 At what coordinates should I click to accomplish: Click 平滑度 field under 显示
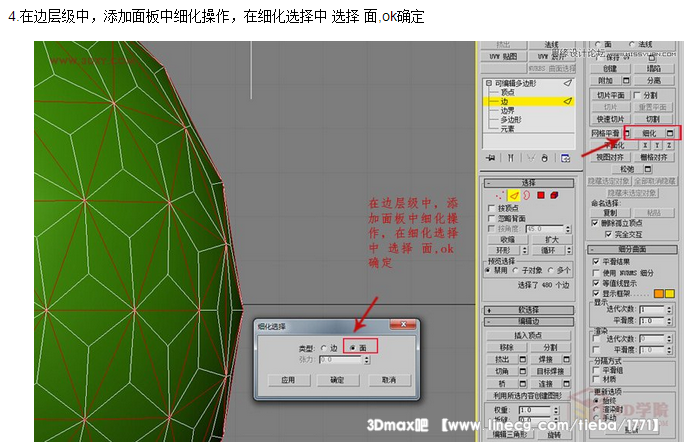coord(652,321)
